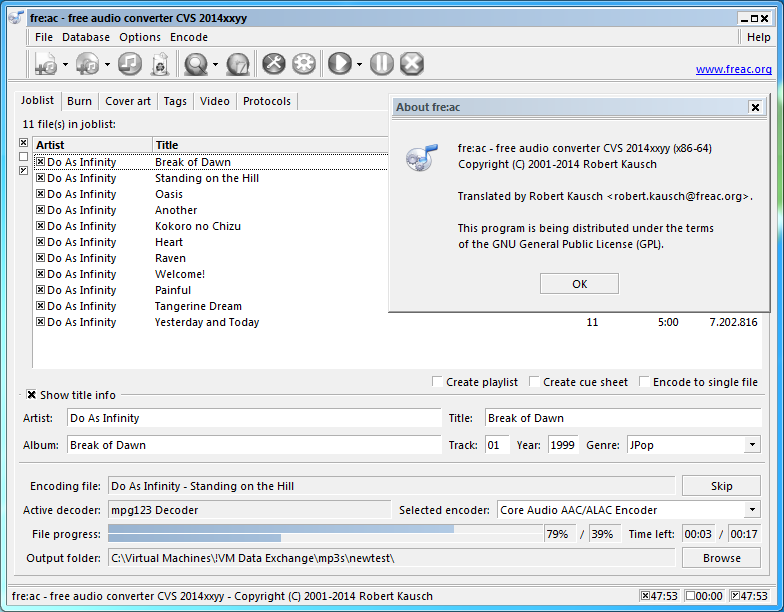
Task: Edit the Year field showing 1999
Action: (563, 444)
